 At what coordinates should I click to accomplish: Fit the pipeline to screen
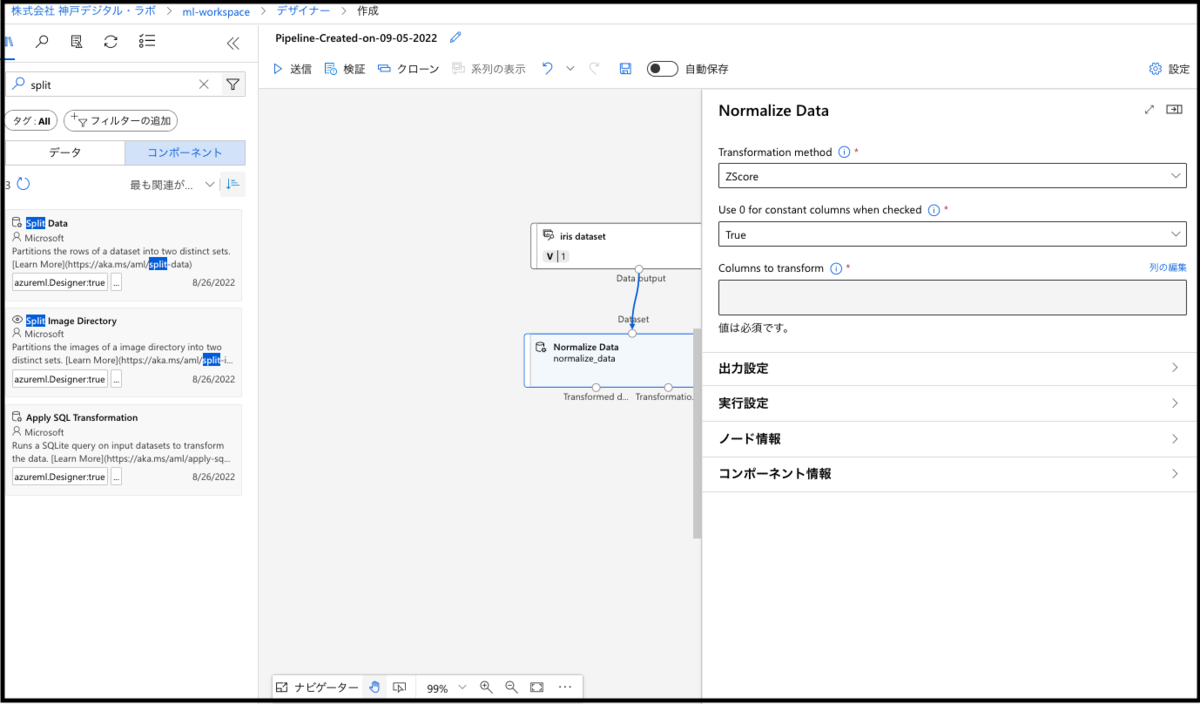pos(537,687)
